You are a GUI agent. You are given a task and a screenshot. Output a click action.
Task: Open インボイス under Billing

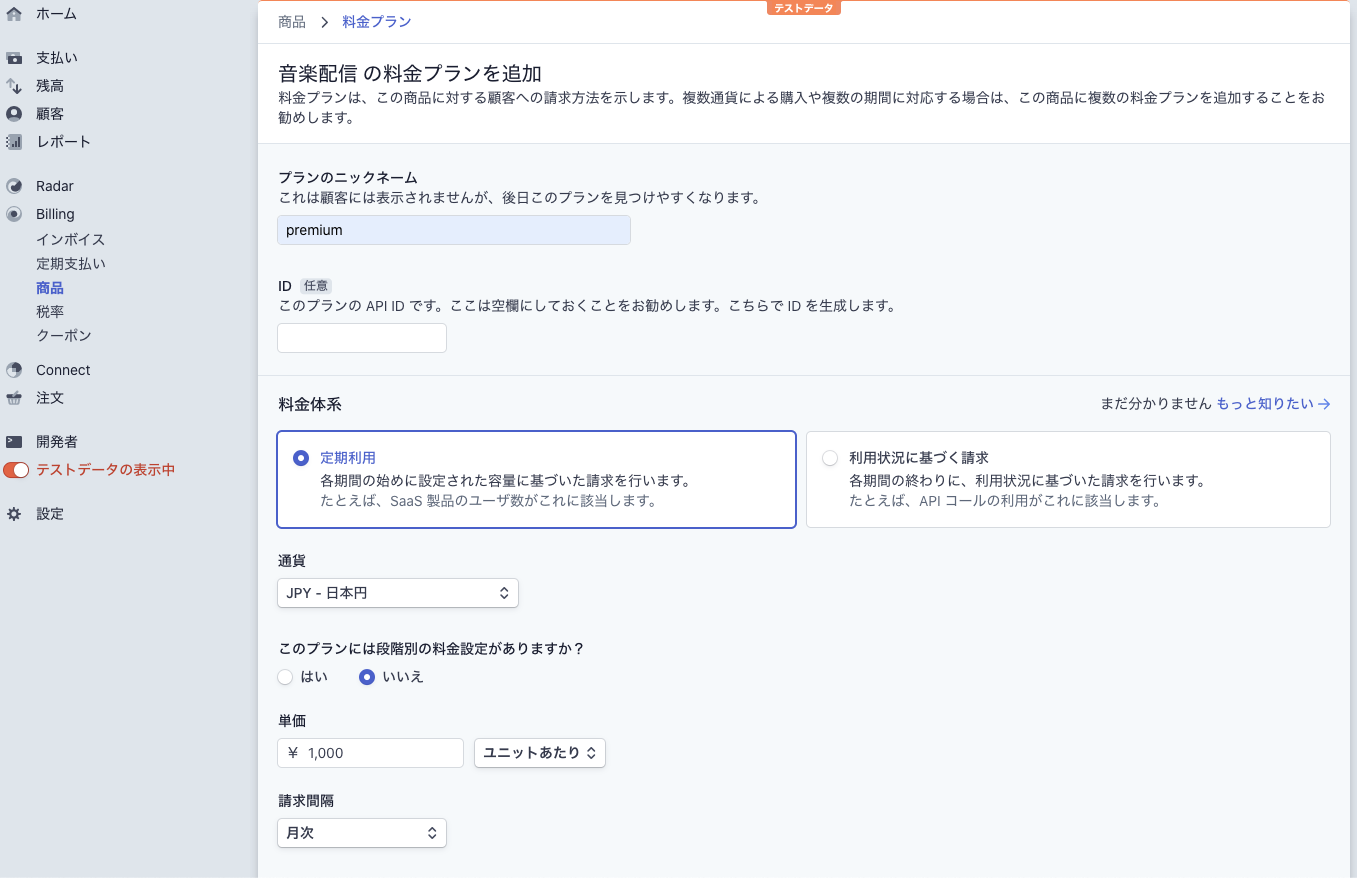click(x=70, y=240)
